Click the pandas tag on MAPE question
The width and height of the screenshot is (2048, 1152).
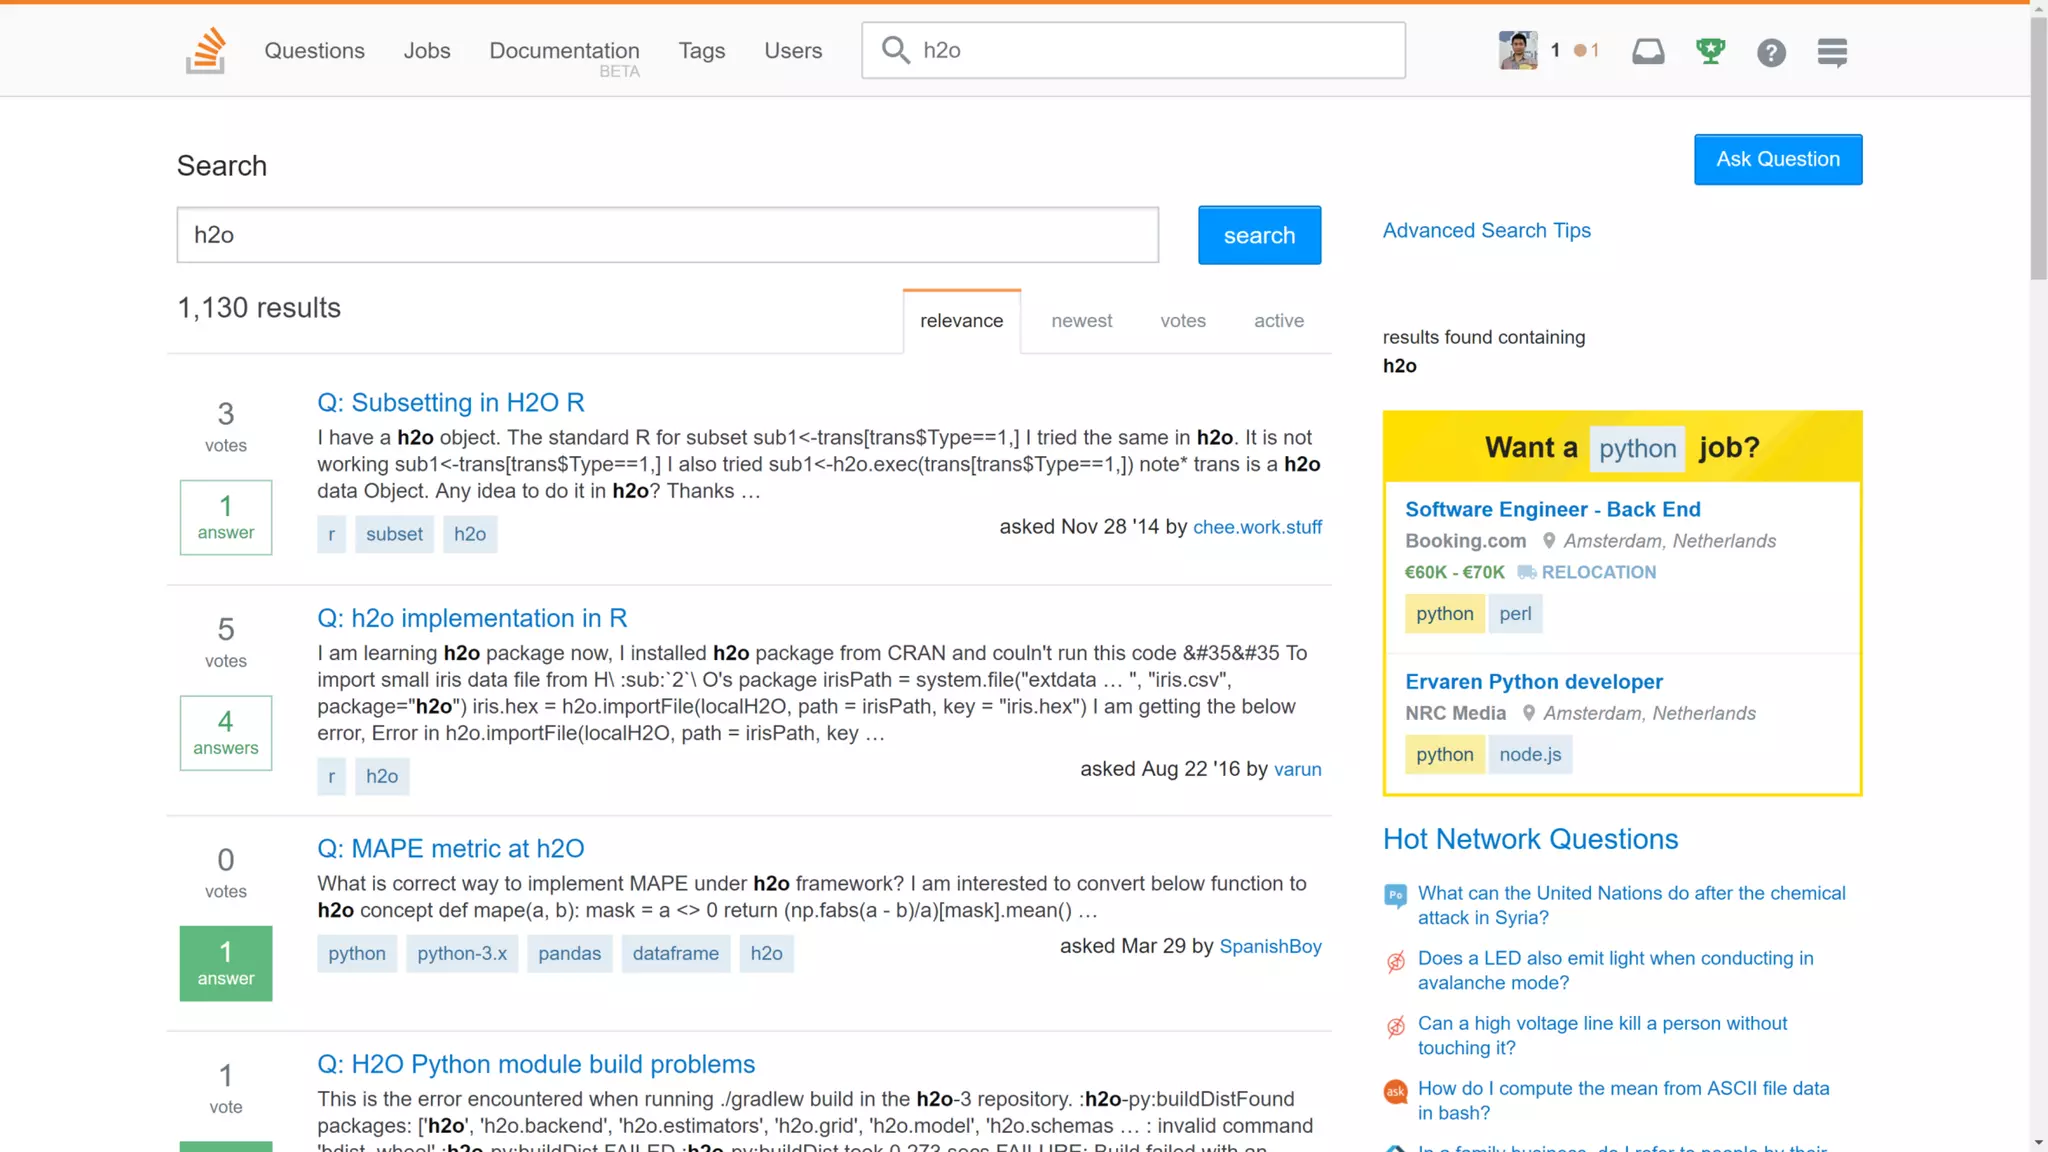click(569, 954)
